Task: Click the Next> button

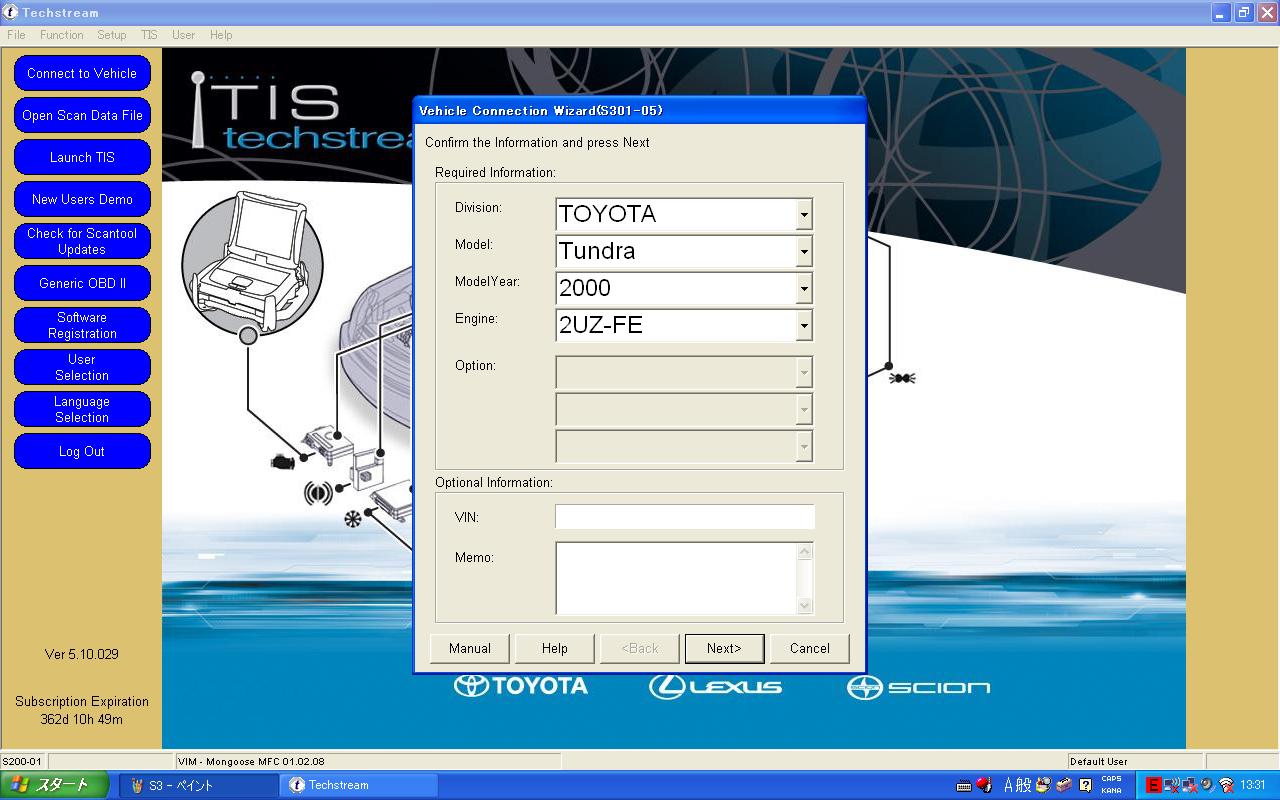Action: tap(725, 648)
